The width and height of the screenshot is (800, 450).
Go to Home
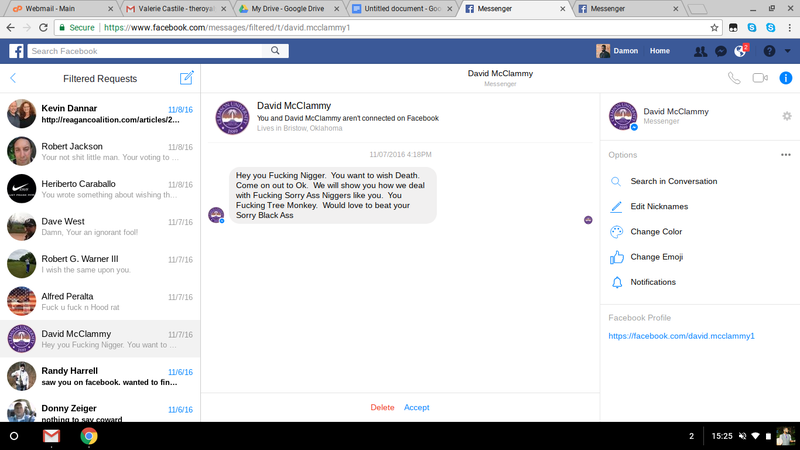click(x=659, y=51)
